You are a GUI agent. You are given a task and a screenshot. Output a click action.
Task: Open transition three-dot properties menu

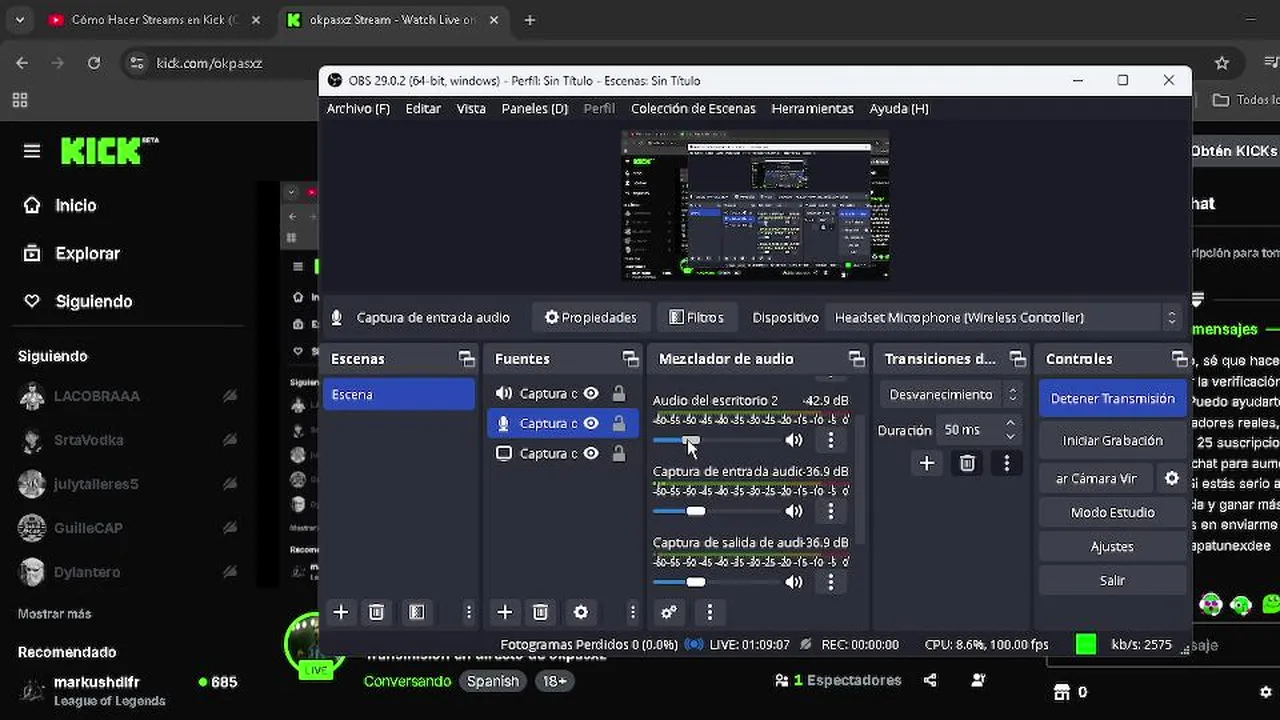pos(1007,463)
